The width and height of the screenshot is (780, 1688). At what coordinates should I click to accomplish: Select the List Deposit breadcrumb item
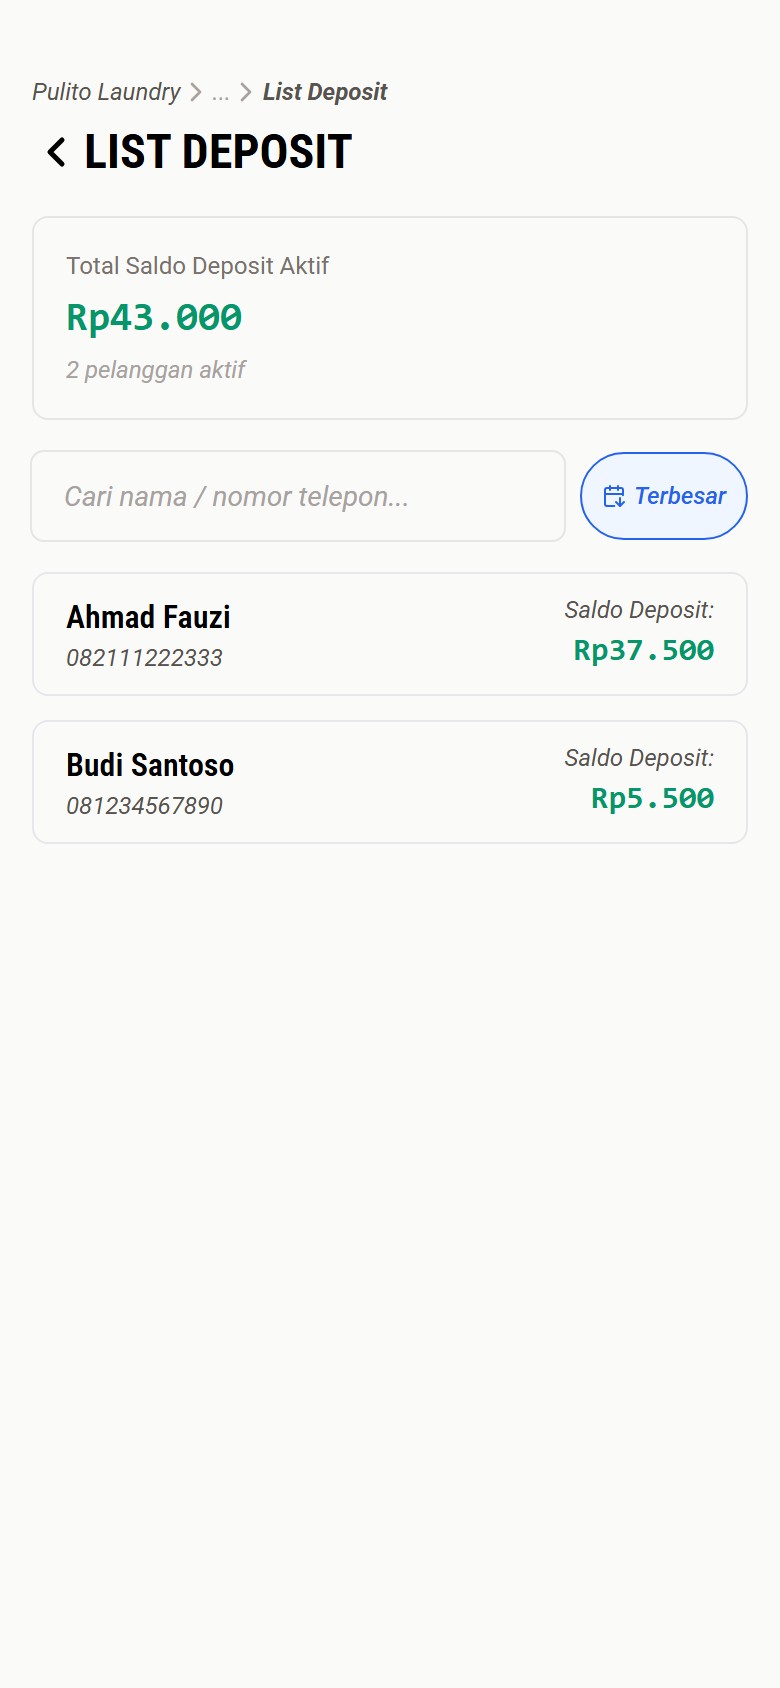[325, 92]
